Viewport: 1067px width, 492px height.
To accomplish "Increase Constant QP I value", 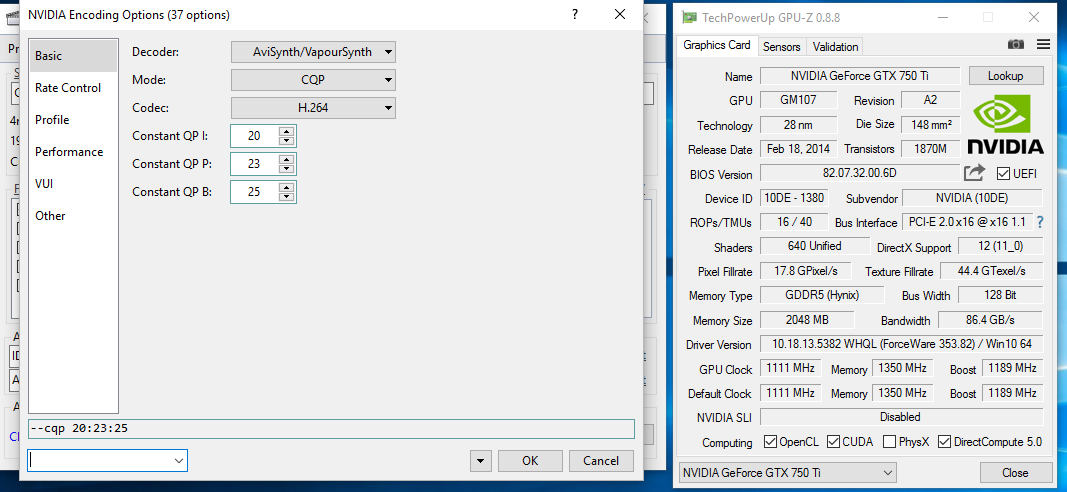I will [x=287, y=131].
